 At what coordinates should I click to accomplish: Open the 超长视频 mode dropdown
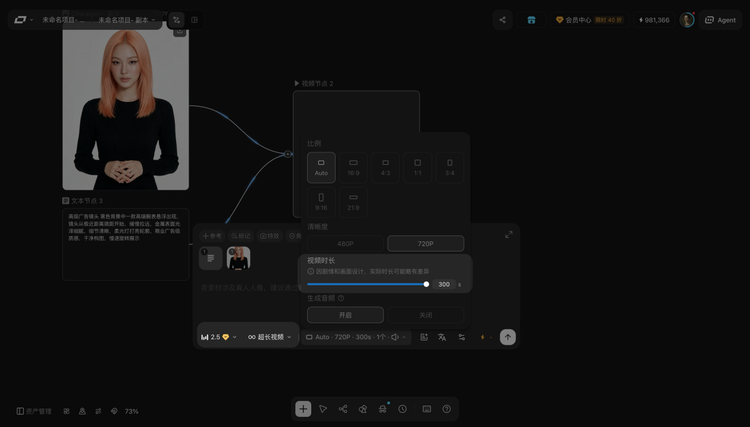(270, 337)
